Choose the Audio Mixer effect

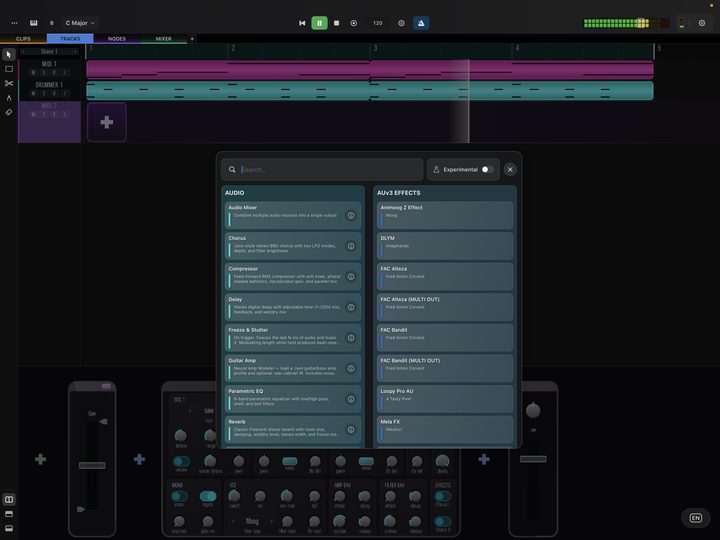point(293,215)
